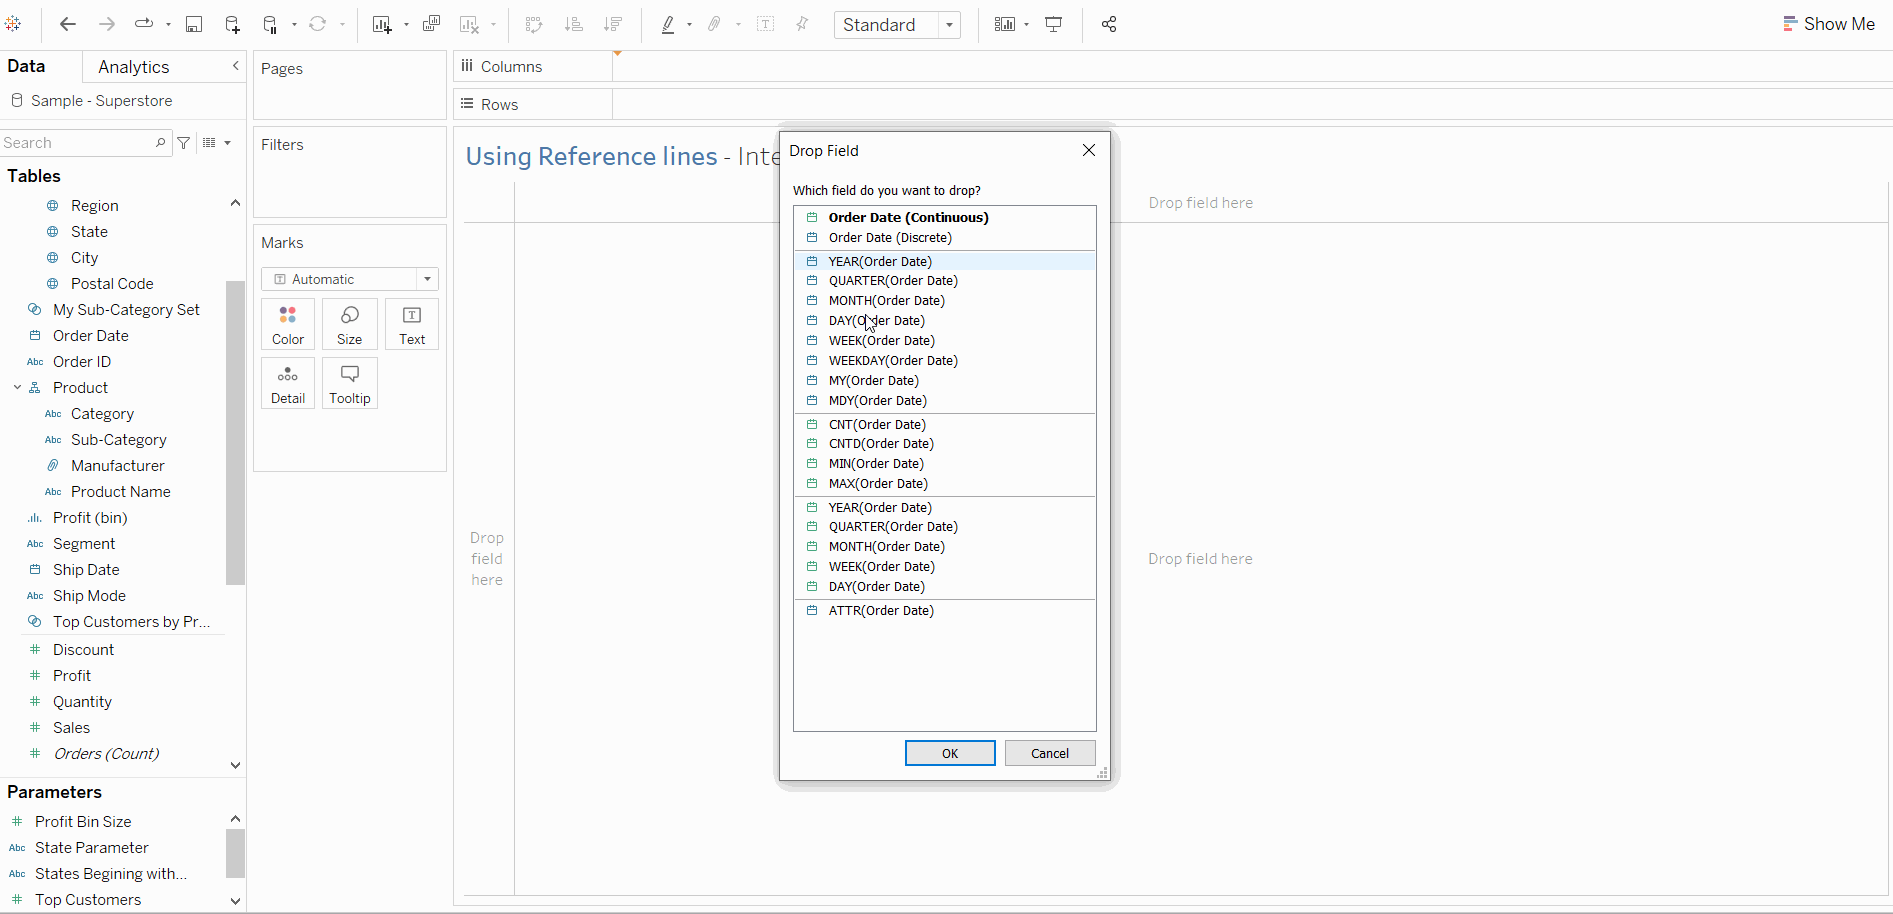Click the Save workbook icon
The width and height of the screenshot is (1893, 914).
pyautogui.click(x=194, y=25)
